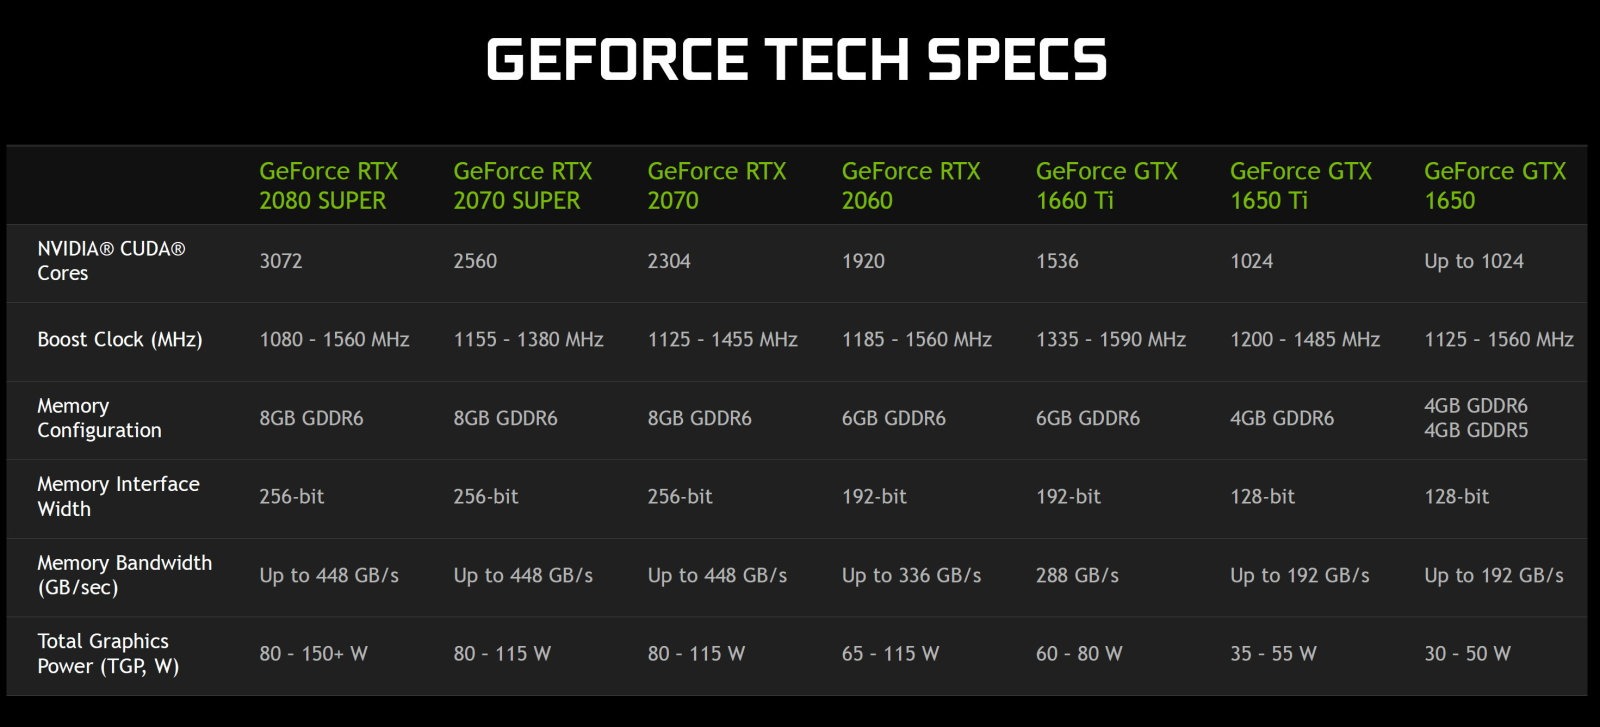Click the Memory Configuration row label

point(99,418)
